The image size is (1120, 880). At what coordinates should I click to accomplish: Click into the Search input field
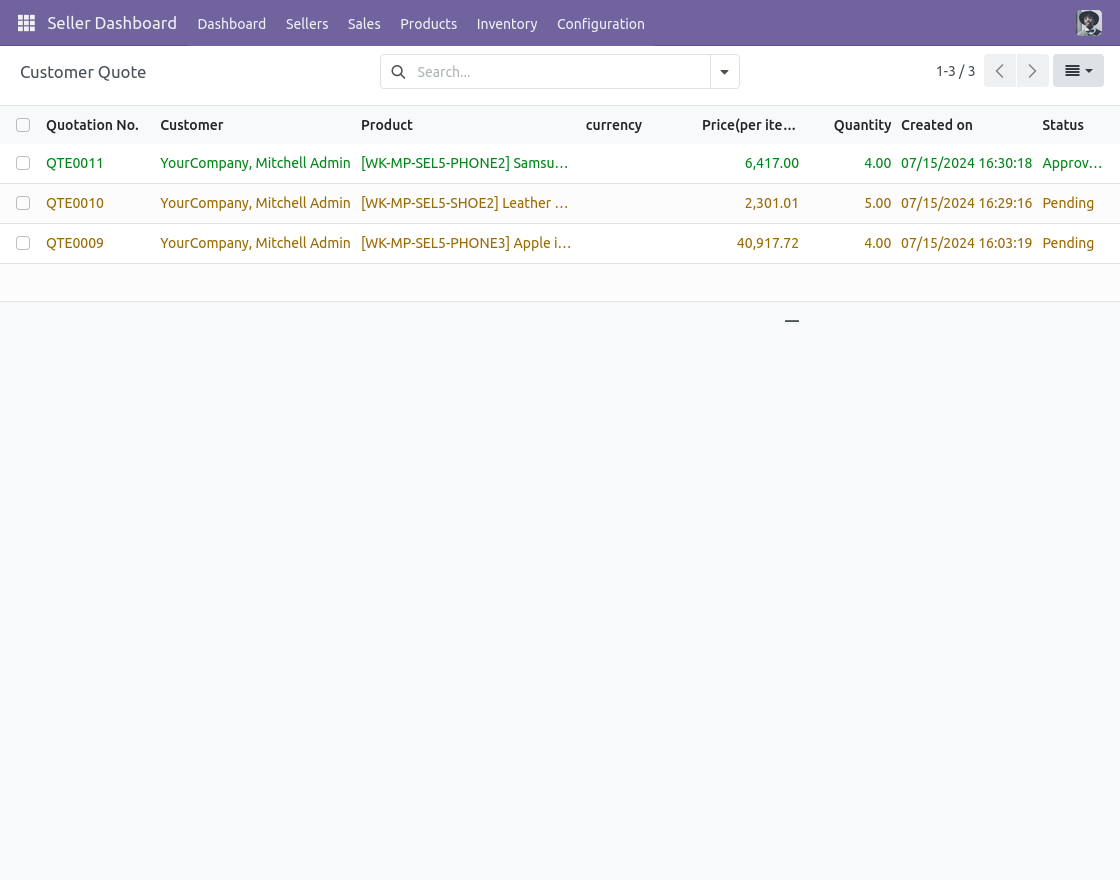[x=560, y=72]
